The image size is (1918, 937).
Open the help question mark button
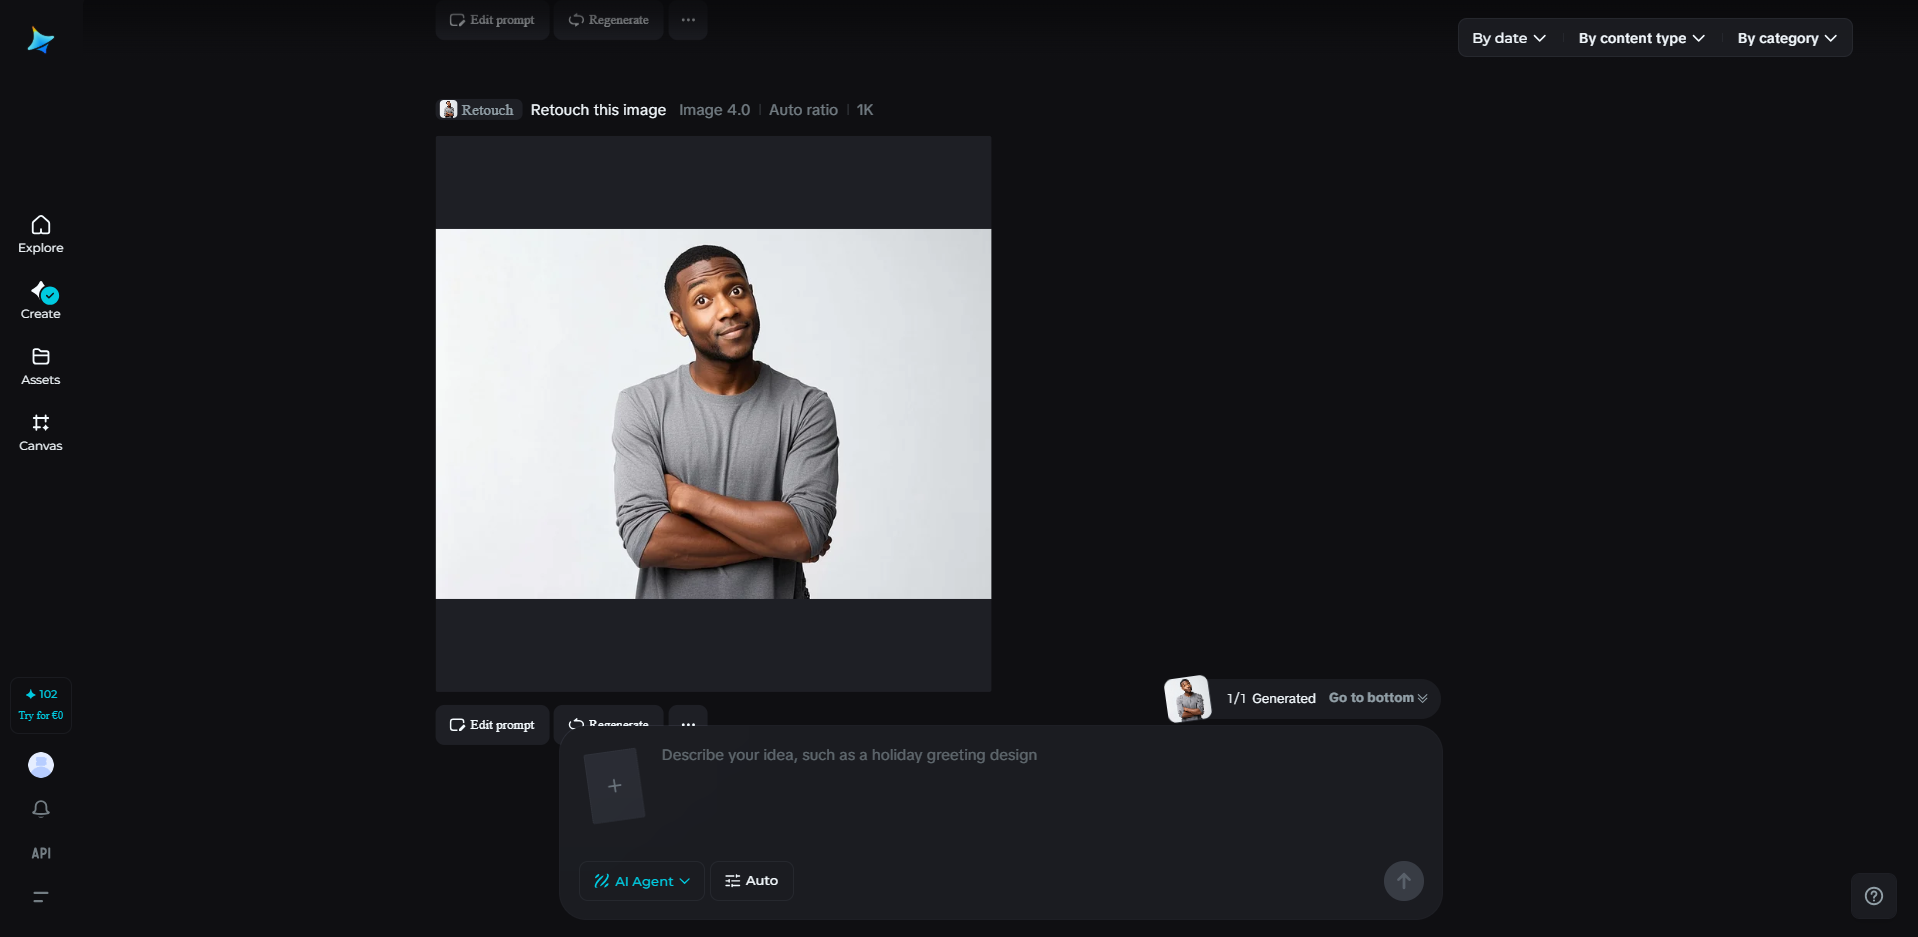1874,896
